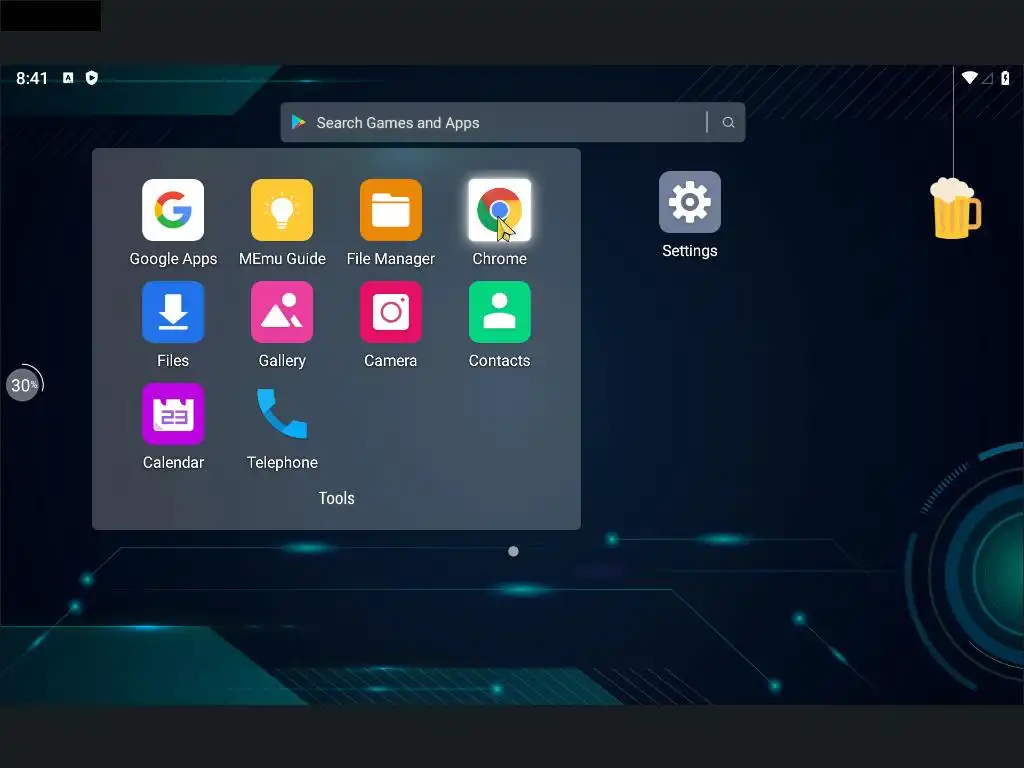The image size is (1024, 768).
Task: Open the Files download app
Action: pos(173,312)
